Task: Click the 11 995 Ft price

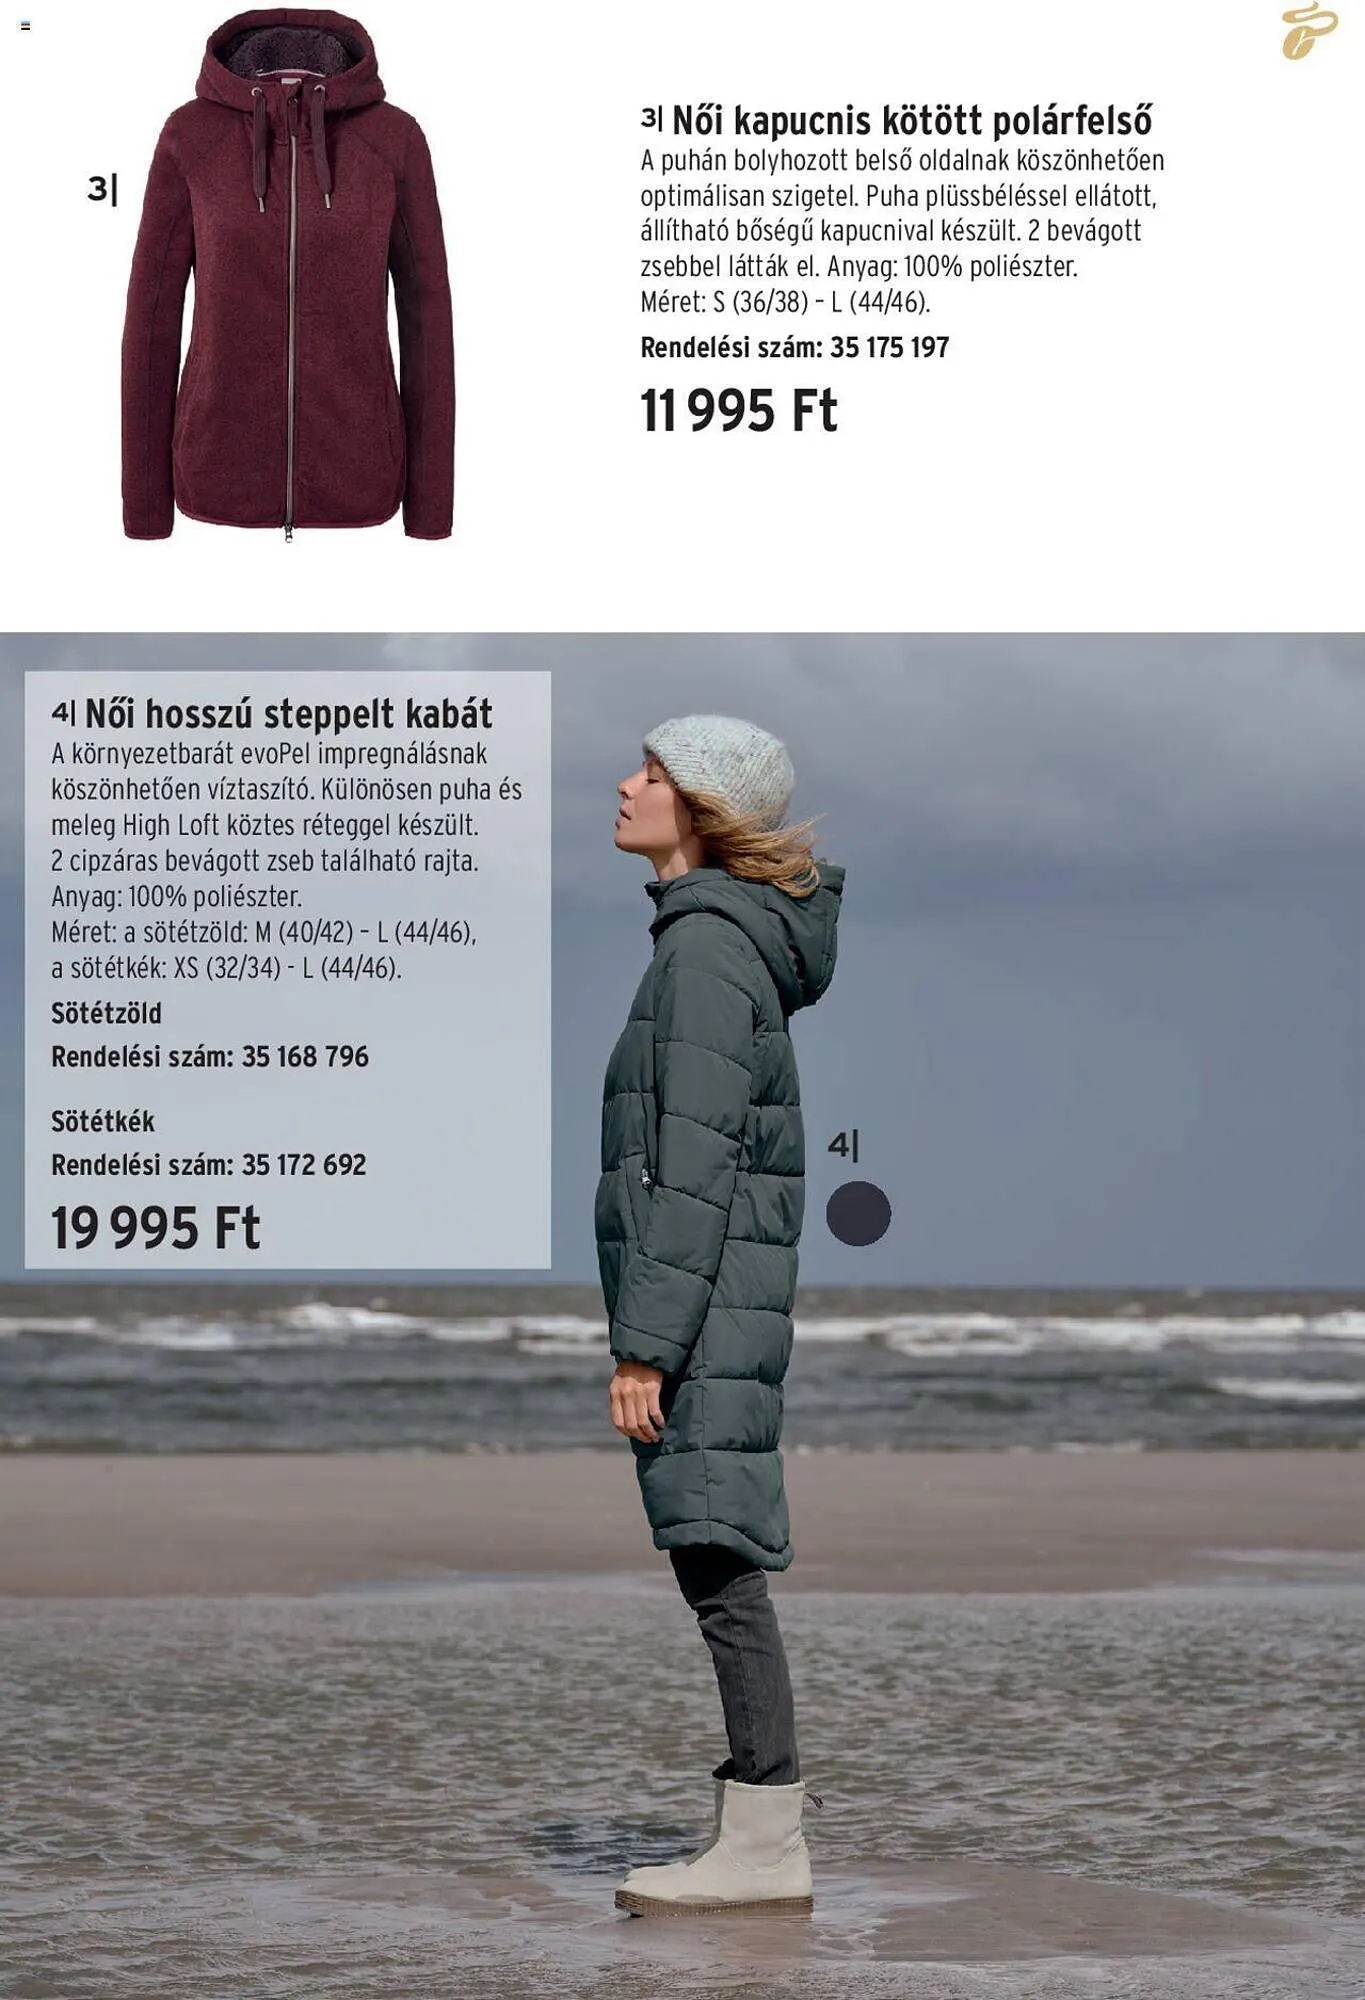Action: click(x=738, y=411)
